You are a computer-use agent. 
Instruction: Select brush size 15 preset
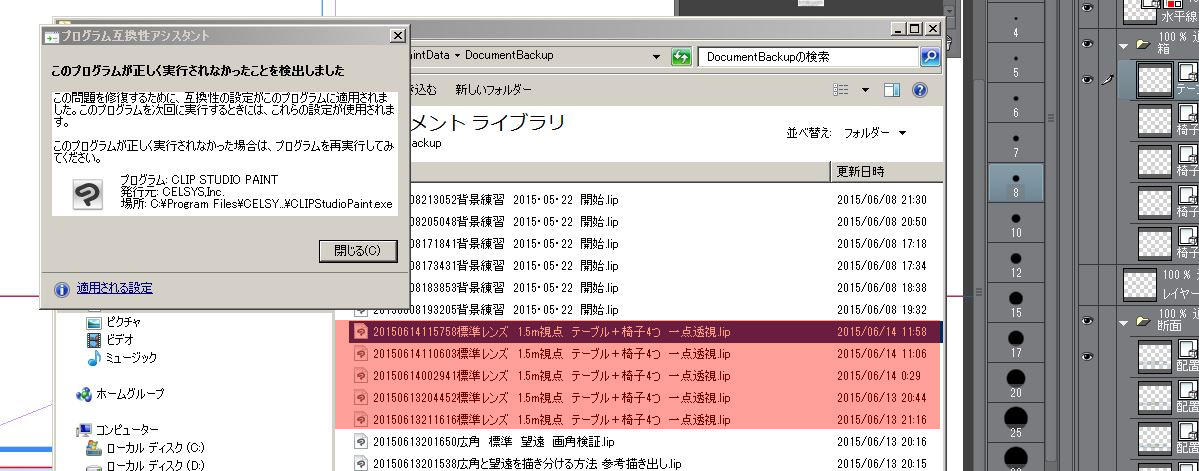tap(1015, 303)
